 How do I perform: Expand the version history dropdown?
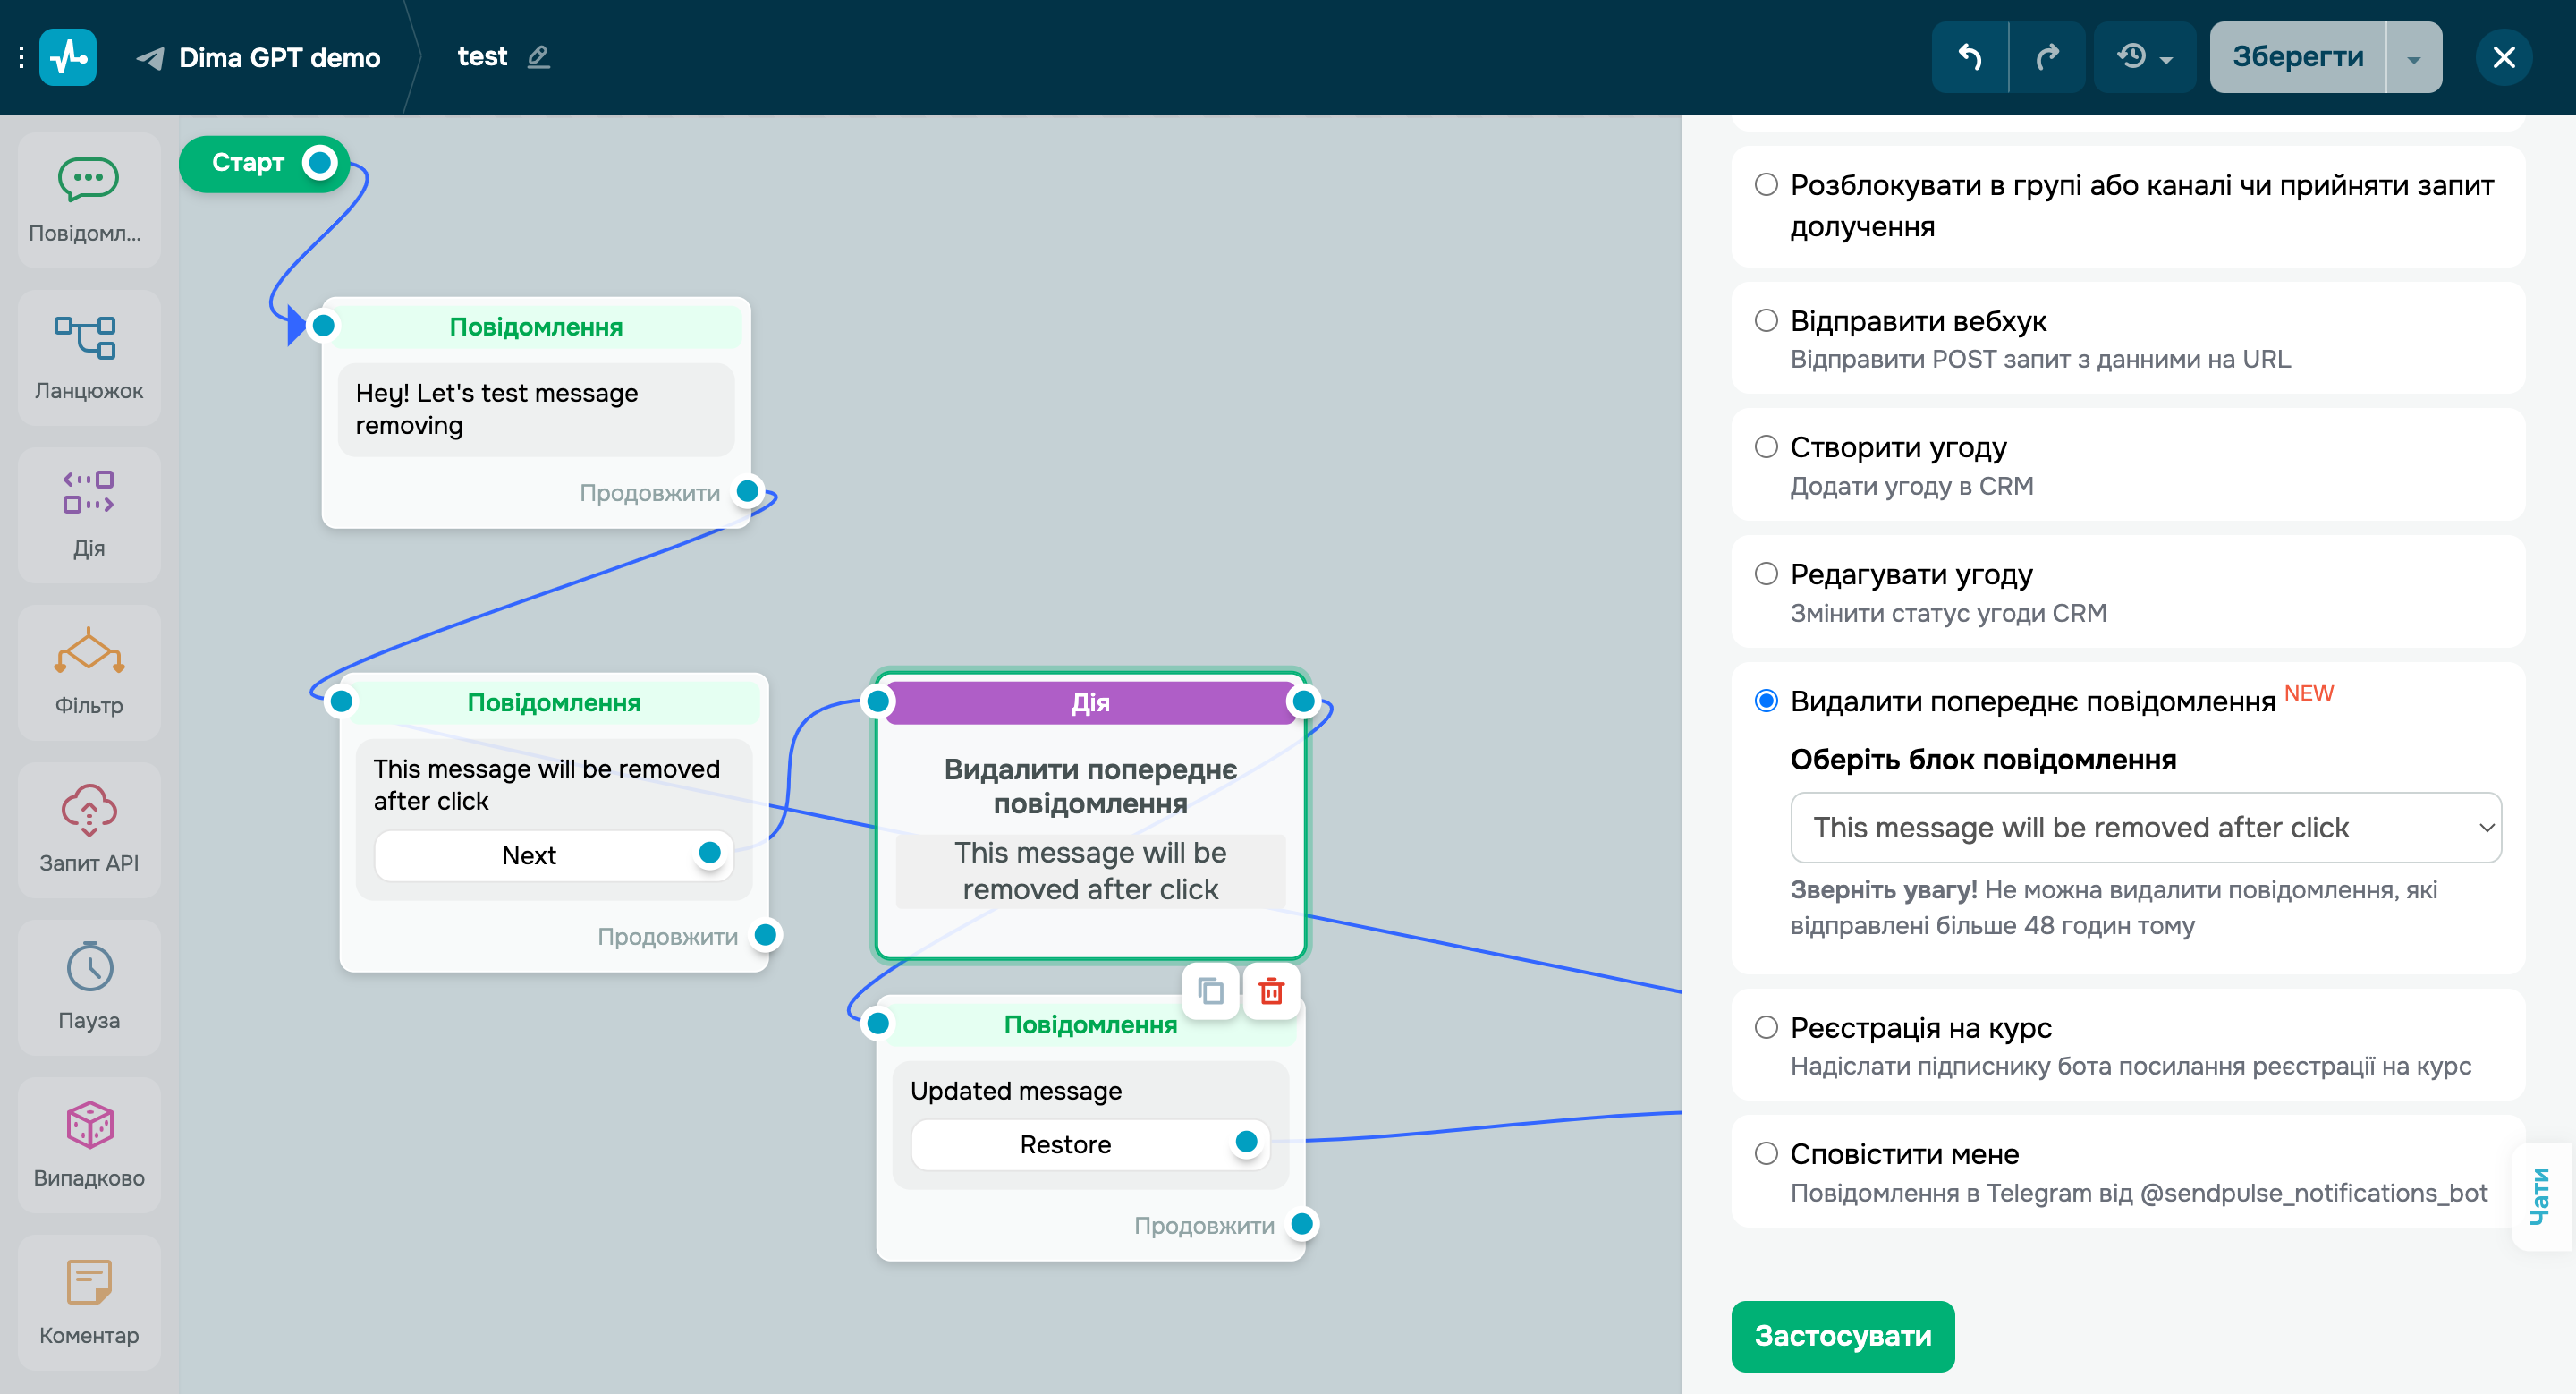[2144, 57]
